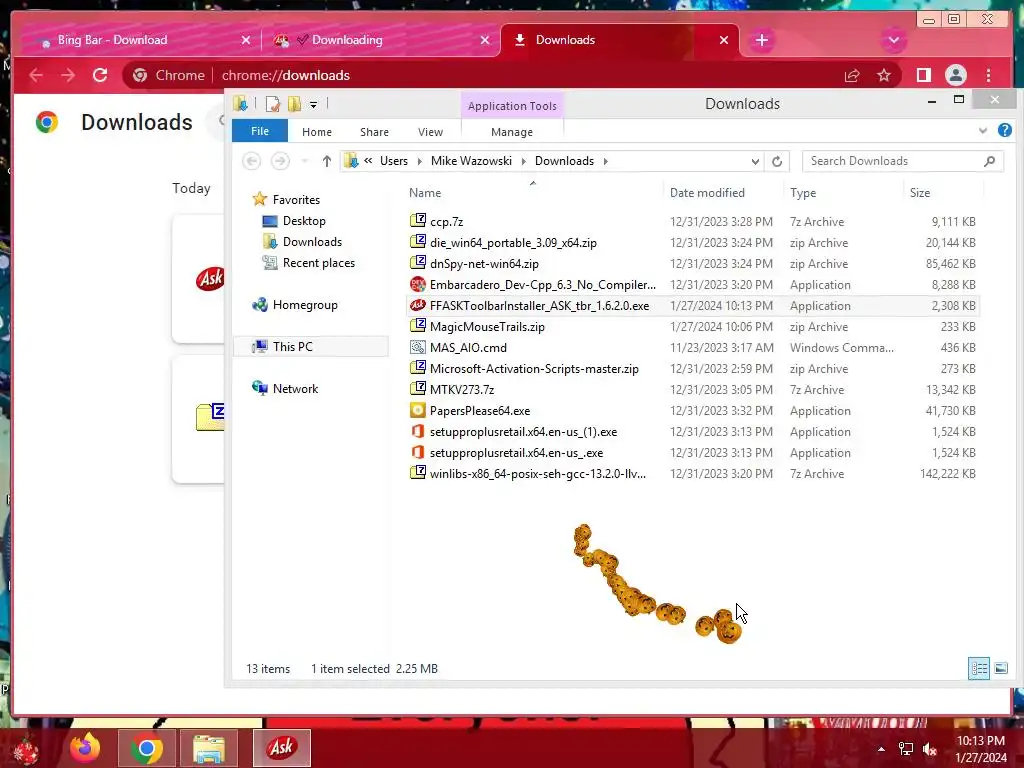Expand the Explorer ribbon chevron
1024x768 pixels.
(x=983, y=131)
